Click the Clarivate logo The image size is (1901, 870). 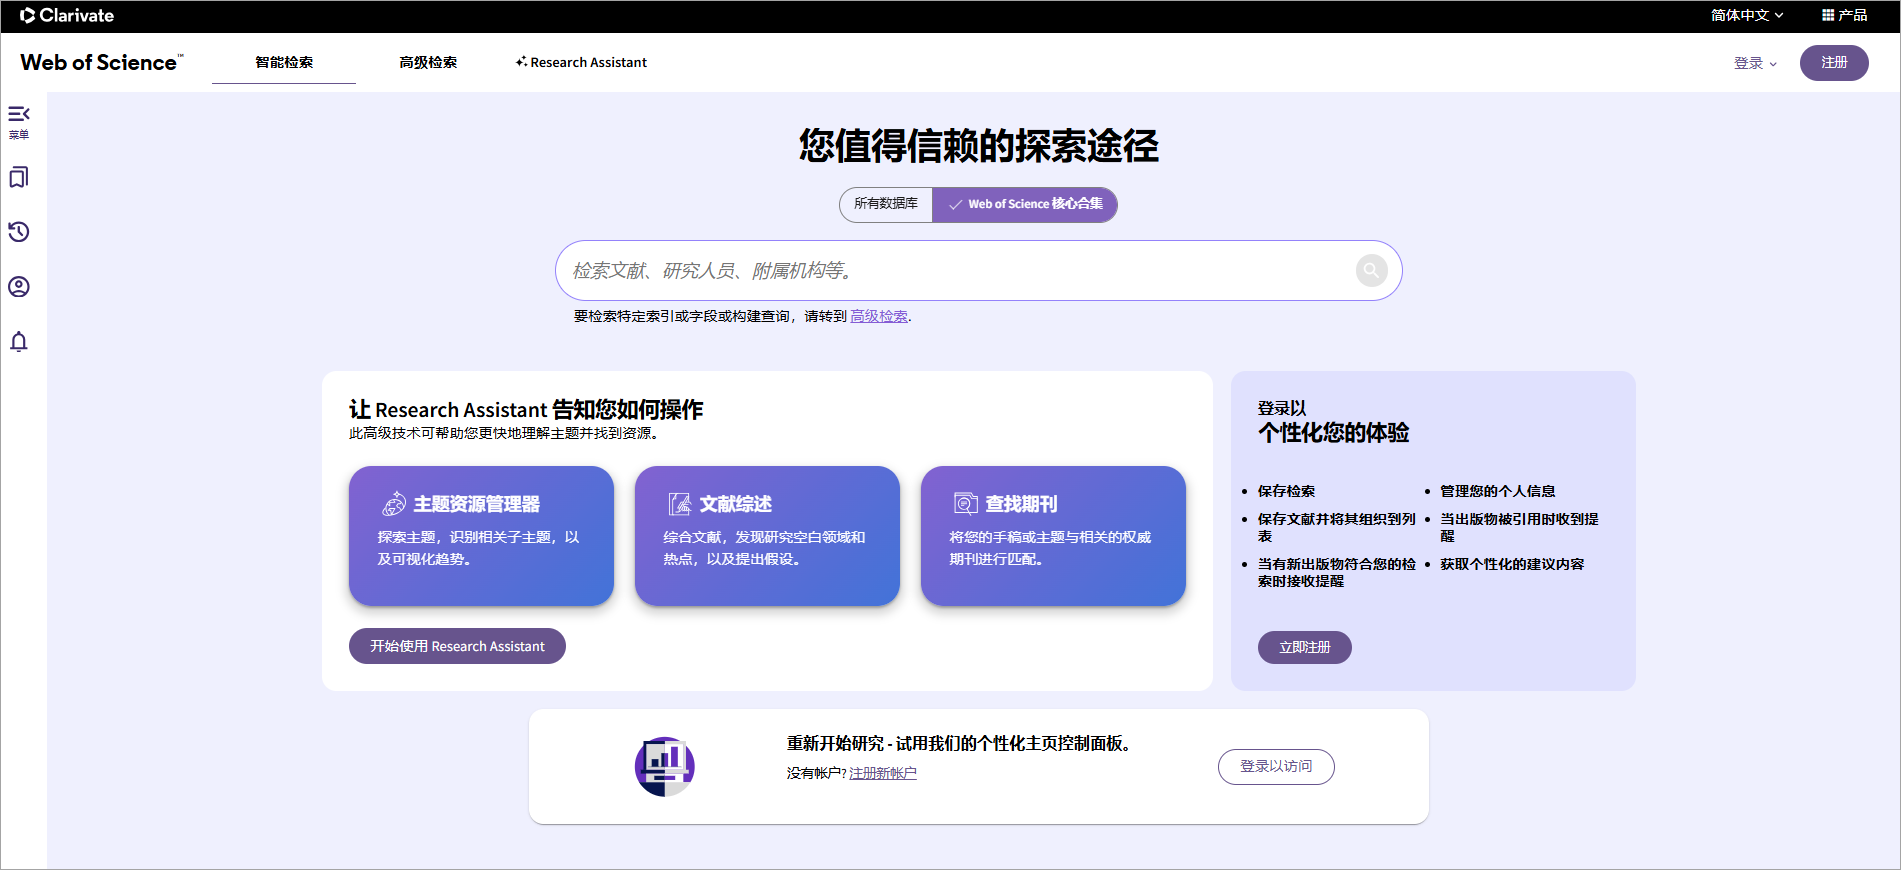pyautogui.click(x=67, y=16)
